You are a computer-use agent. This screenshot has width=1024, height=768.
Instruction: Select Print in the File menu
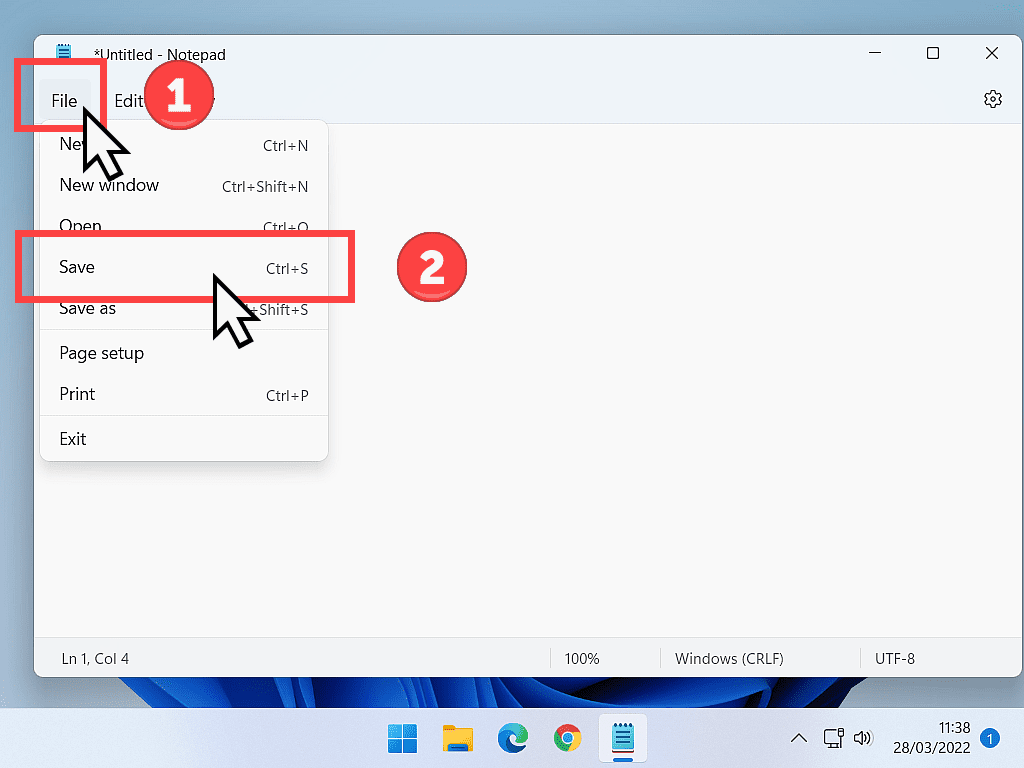tap(184, 394)
